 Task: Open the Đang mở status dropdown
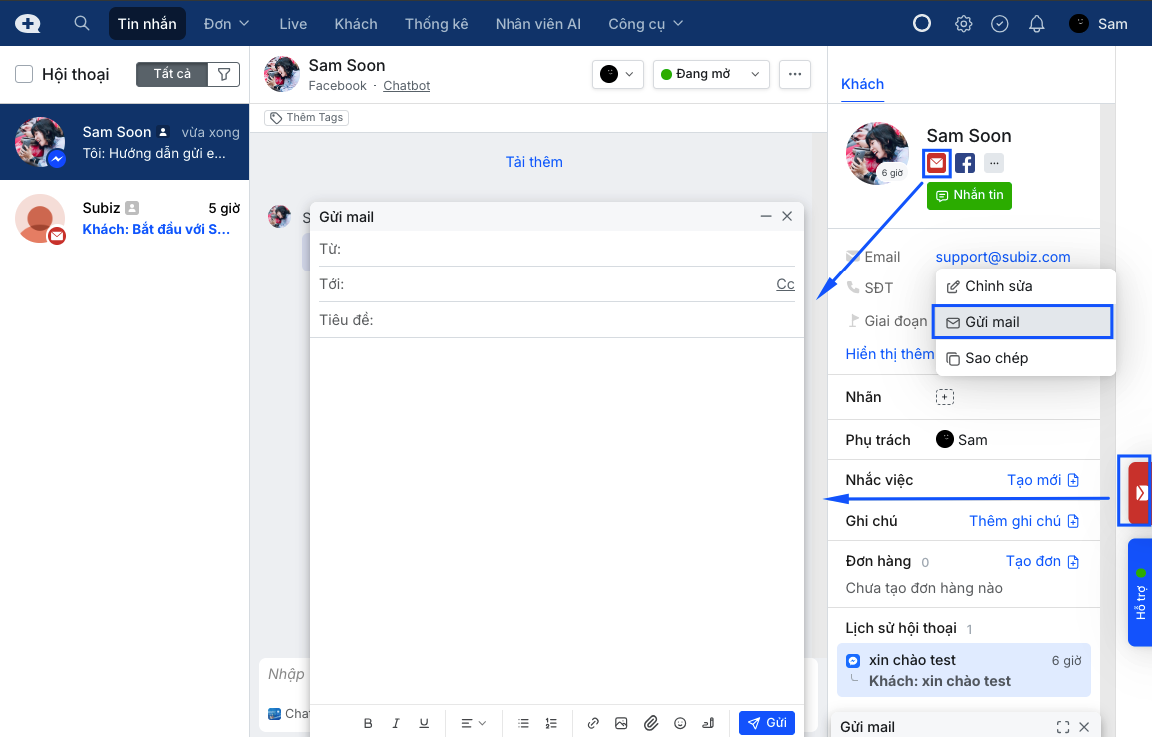click(x=711, y=74)
